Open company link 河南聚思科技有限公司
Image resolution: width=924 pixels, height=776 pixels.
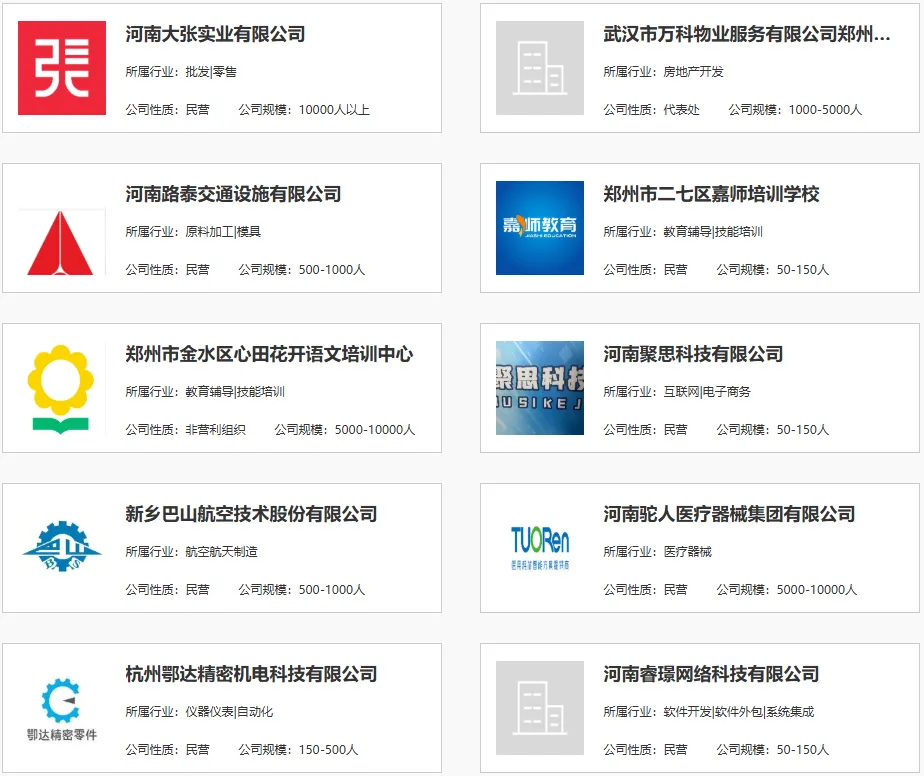coord(693,354)
